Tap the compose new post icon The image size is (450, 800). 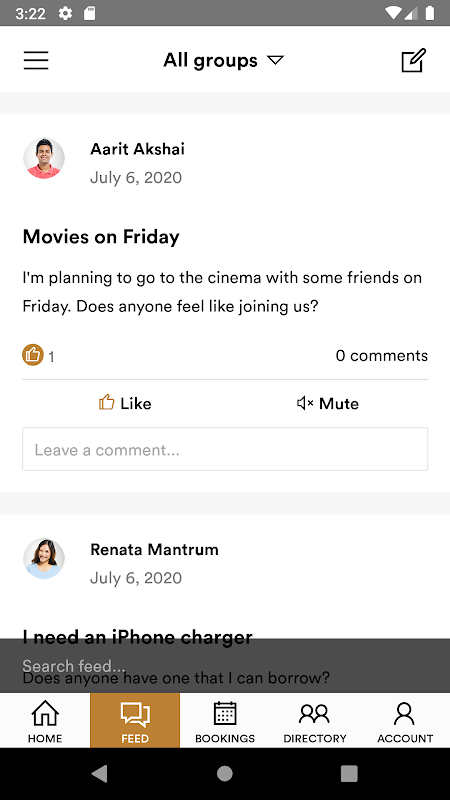point(413,60)
